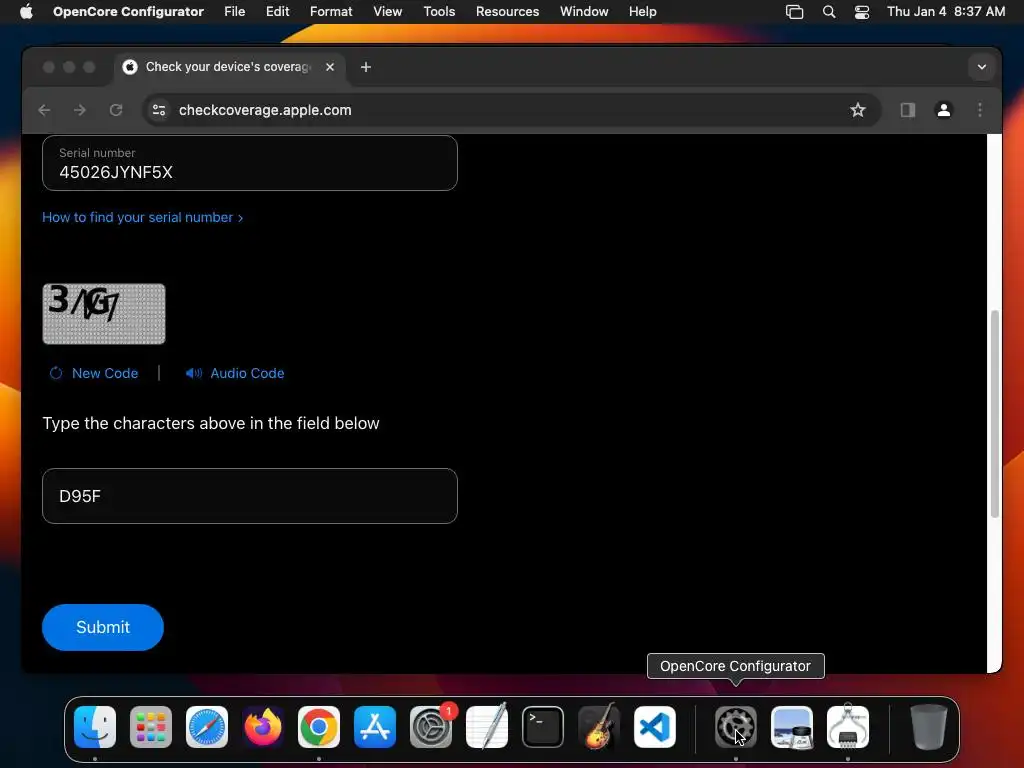
Task: Toggle the browser side panel
Action: coord(908,110)
